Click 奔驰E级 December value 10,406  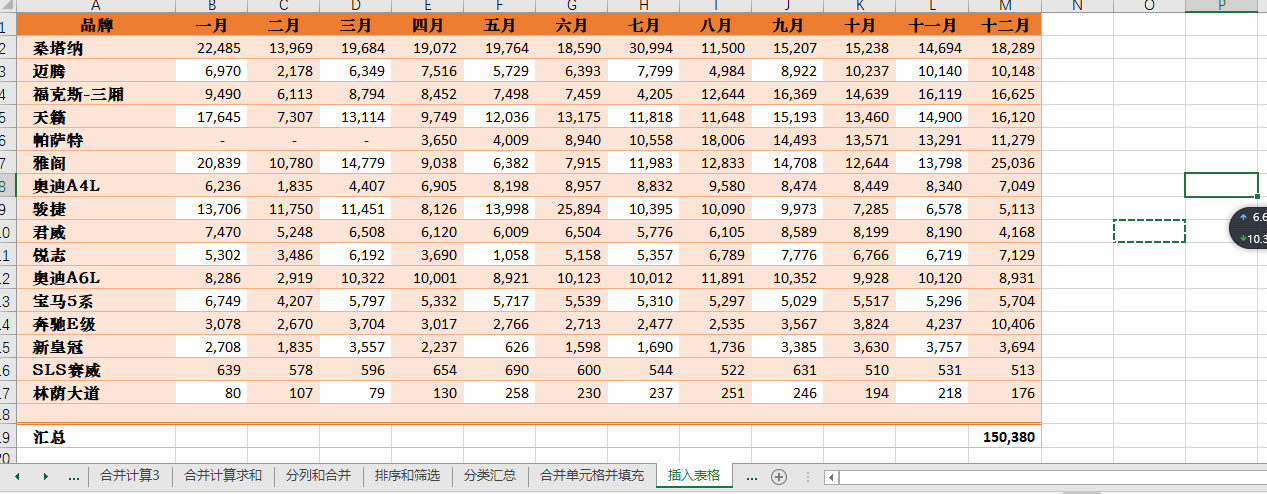pyautogui.click(x=1005, y=324)
